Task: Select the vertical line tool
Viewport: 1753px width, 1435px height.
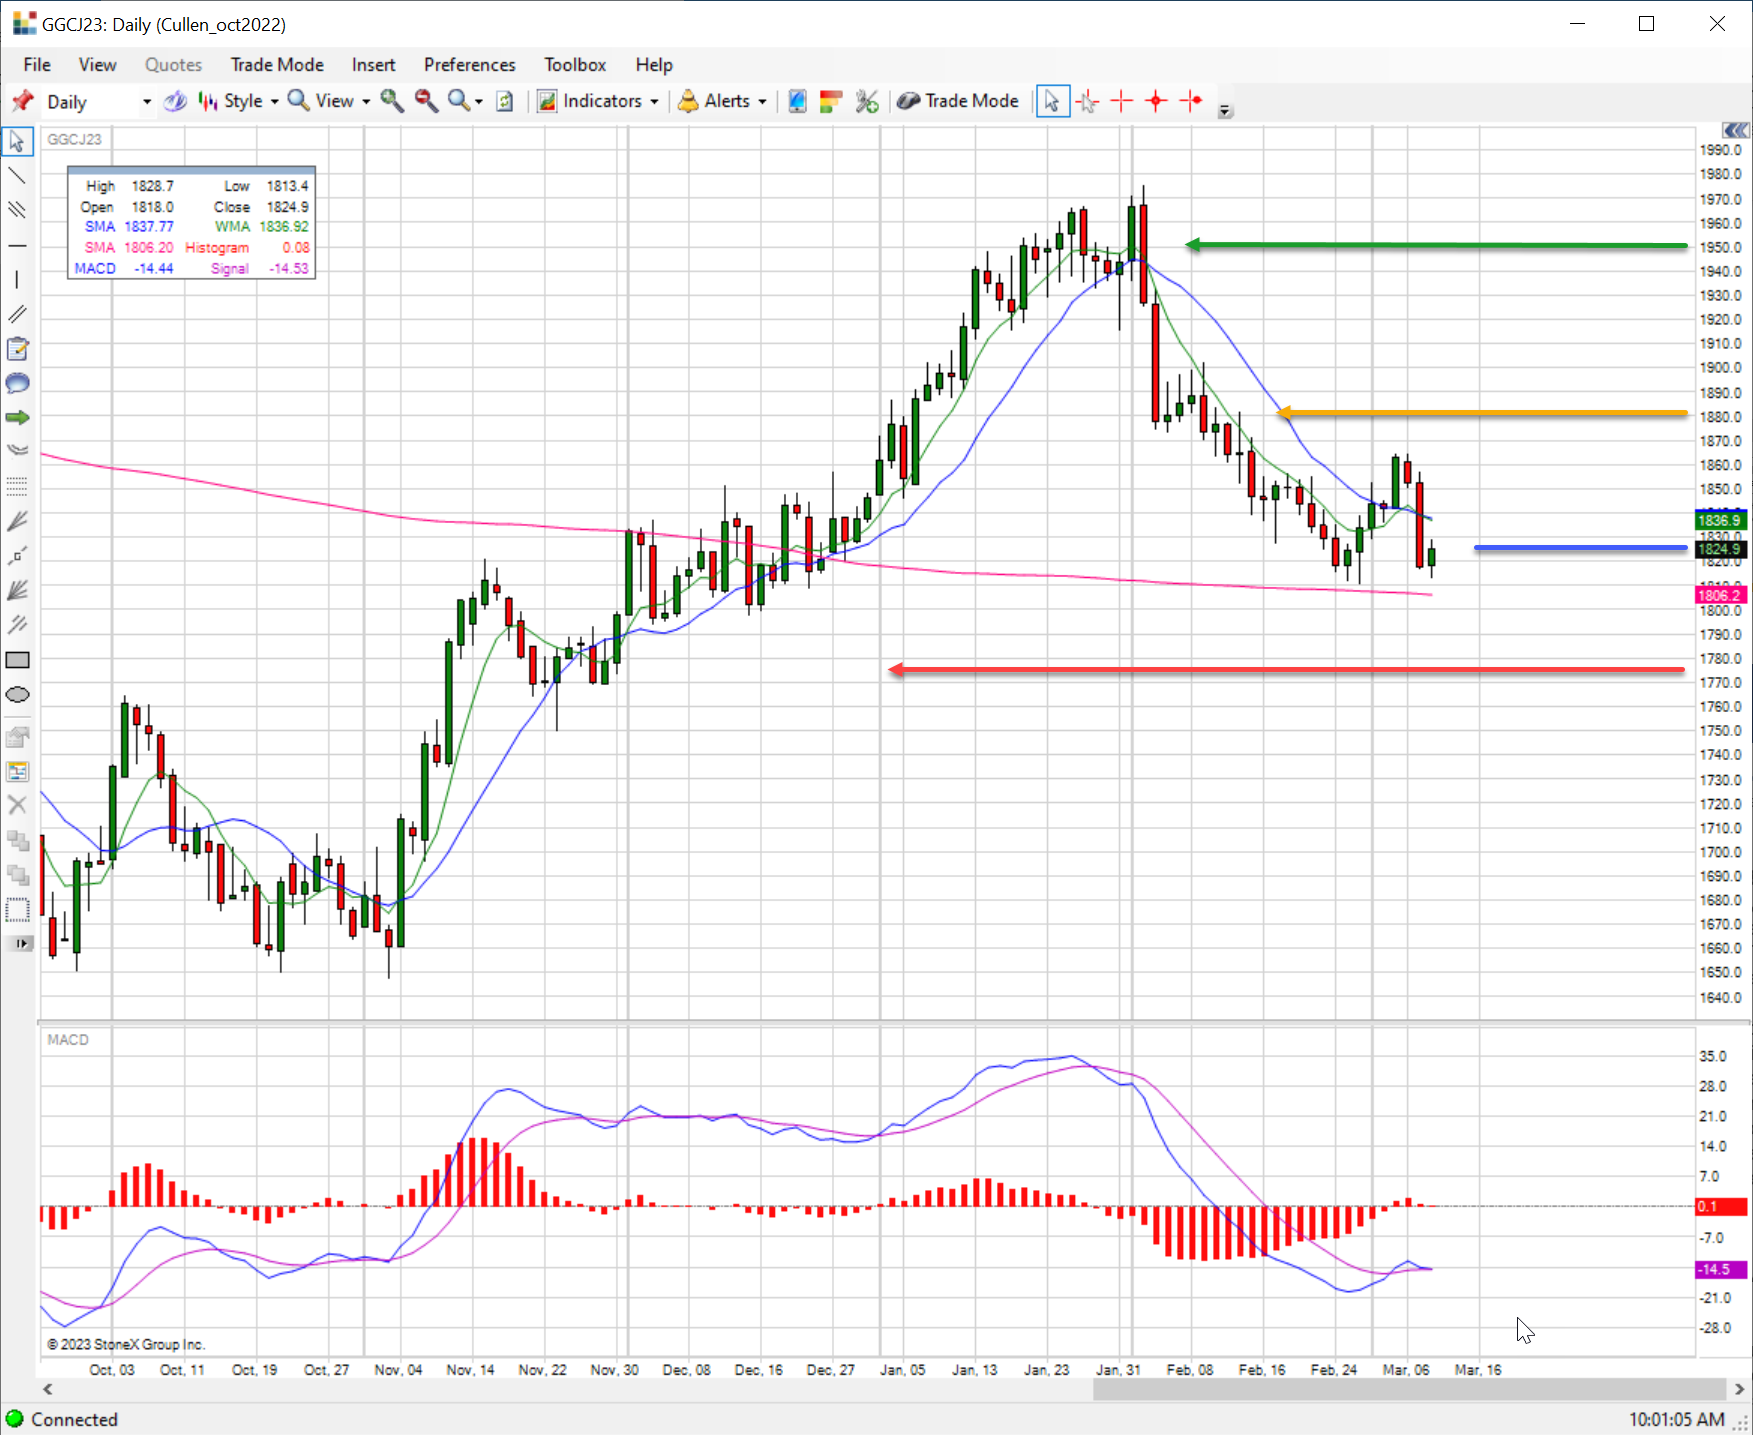Action: point(17,280)
